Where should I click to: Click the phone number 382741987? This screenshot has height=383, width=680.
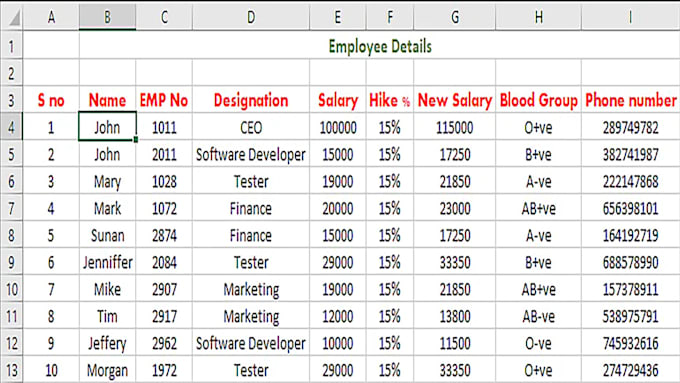coord(631,154)
